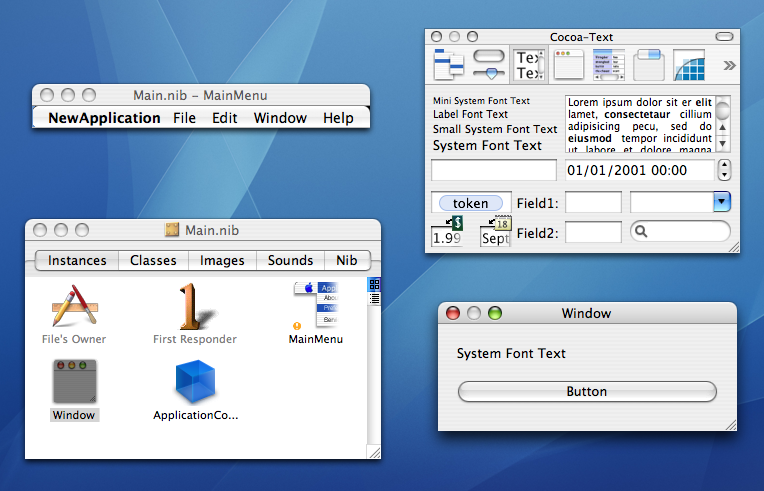The width and height of the screenshot is (764, 491).
Task: Click the empty text field above token field
Action: [494, 170]
